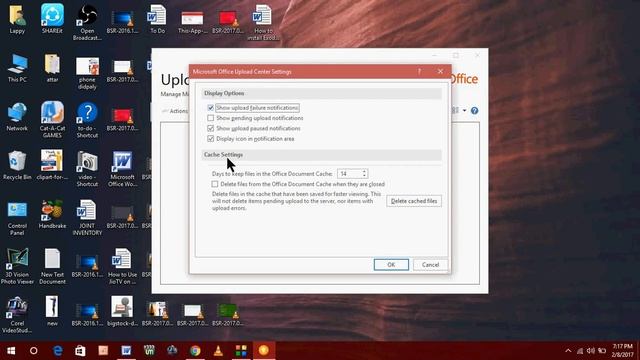640x360 pixels.
Task: Open VLC media player from taskbar
Action: 218,351
